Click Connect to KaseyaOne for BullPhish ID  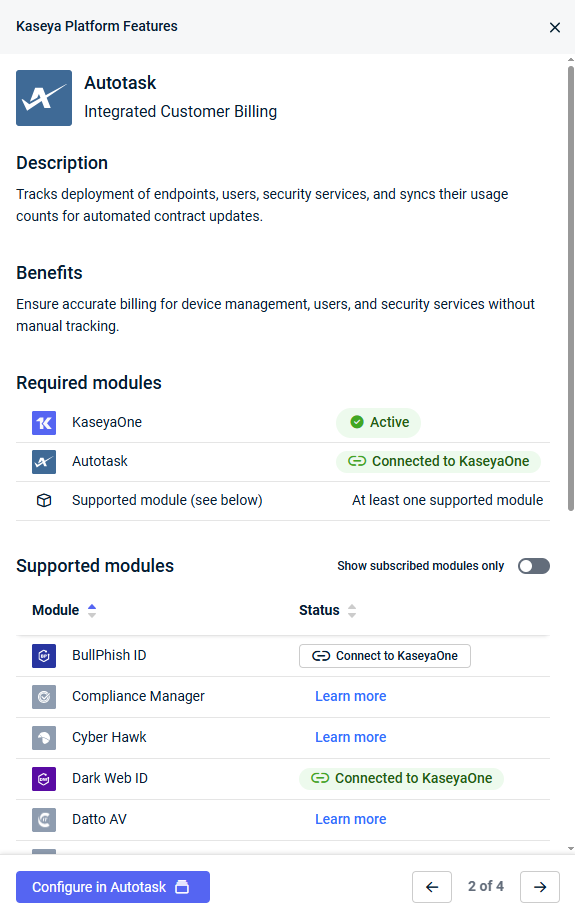[385, 656]
